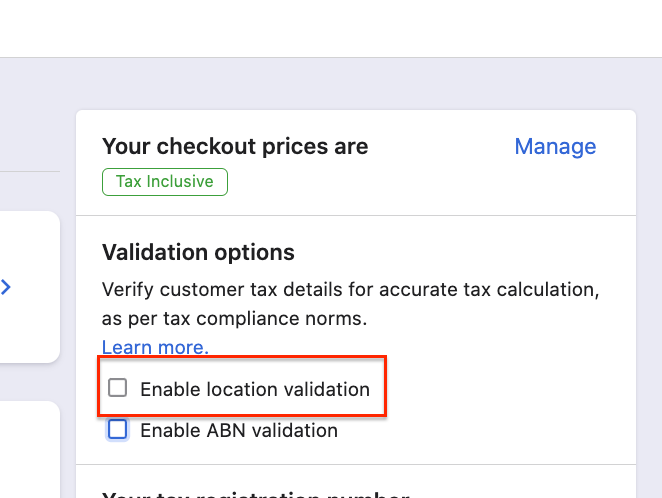
Task: Open the Learn more link
Action: (155, 347)
